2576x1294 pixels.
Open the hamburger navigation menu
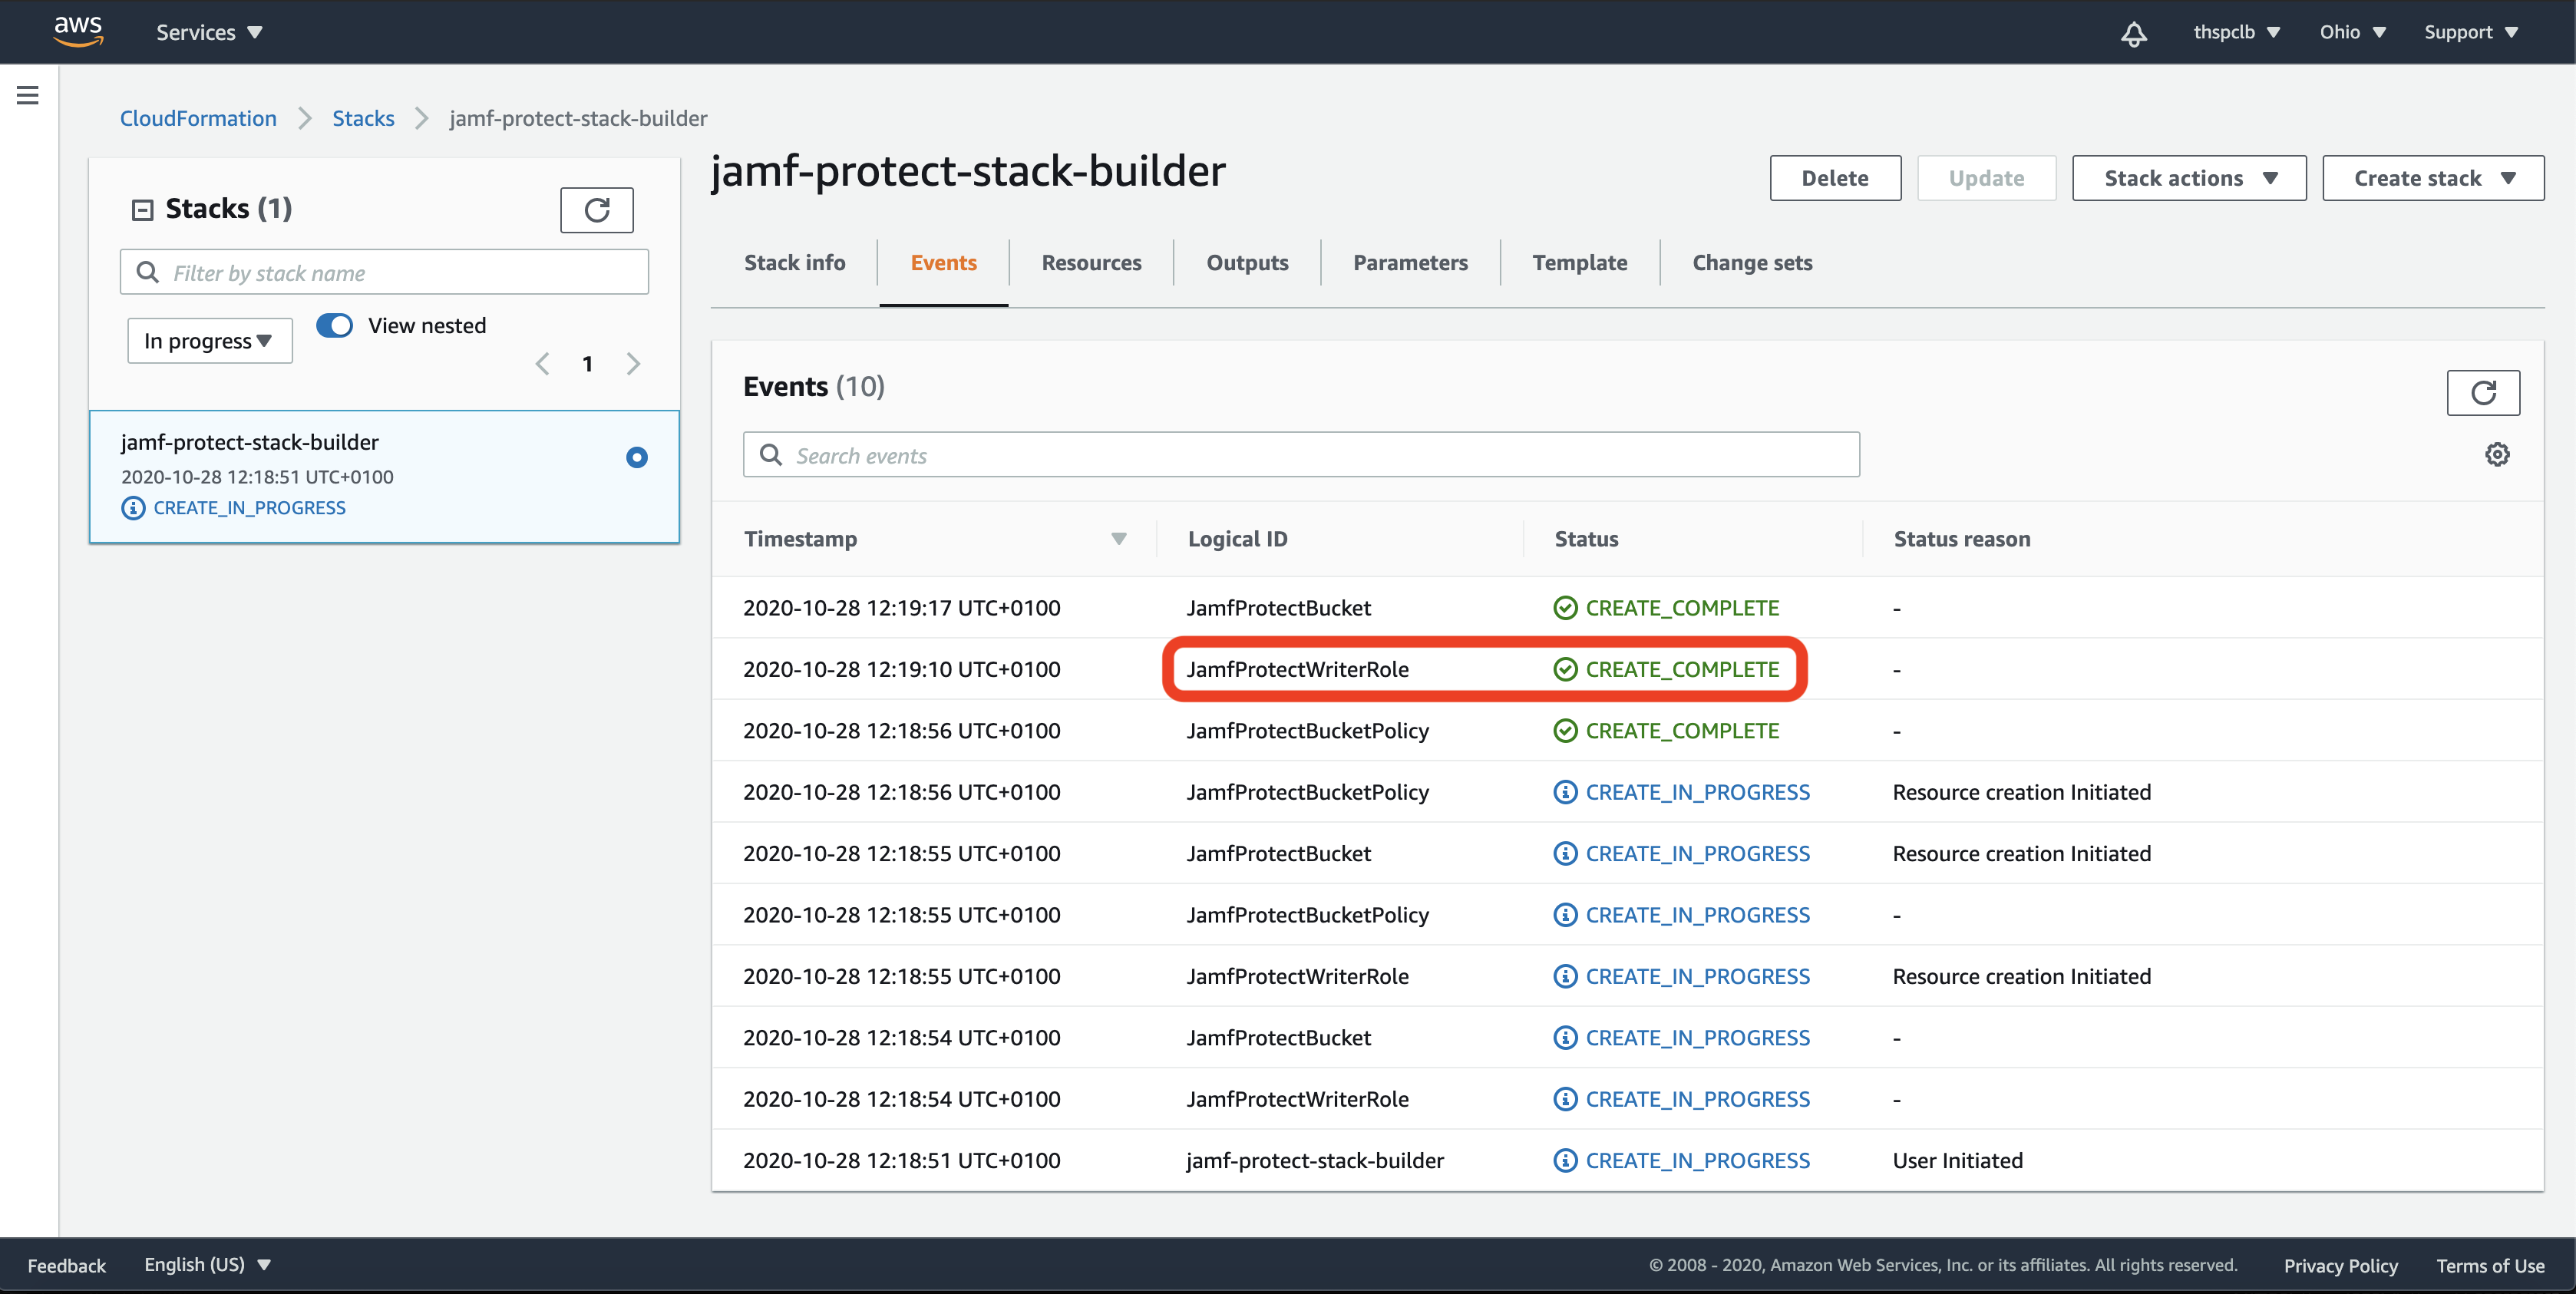click(x=28, y=95)
